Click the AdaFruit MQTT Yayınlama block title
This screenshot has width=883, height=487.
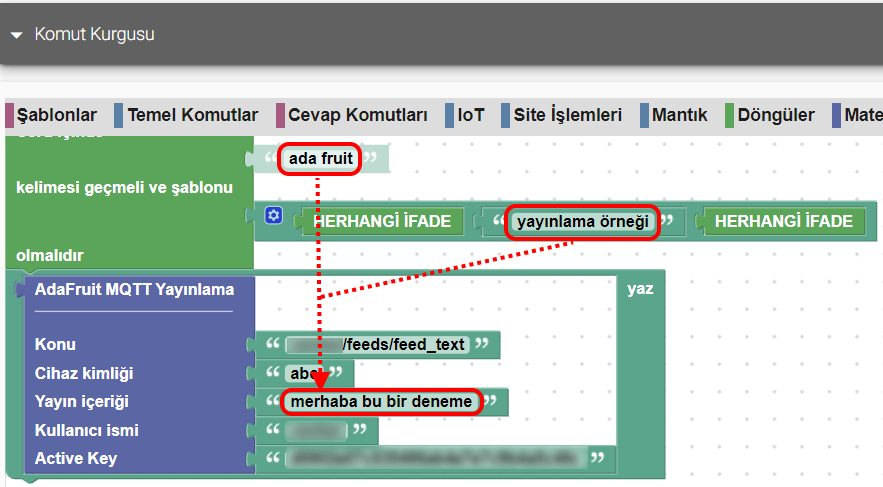pyautogui.click(x=134, y=290)
